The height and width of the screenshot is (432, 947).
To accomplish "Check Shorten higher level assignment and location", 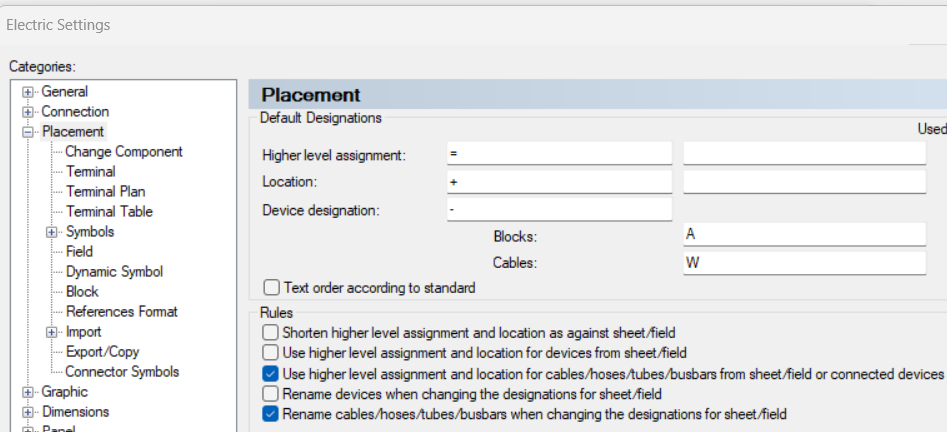I will (x=270, y=332).
